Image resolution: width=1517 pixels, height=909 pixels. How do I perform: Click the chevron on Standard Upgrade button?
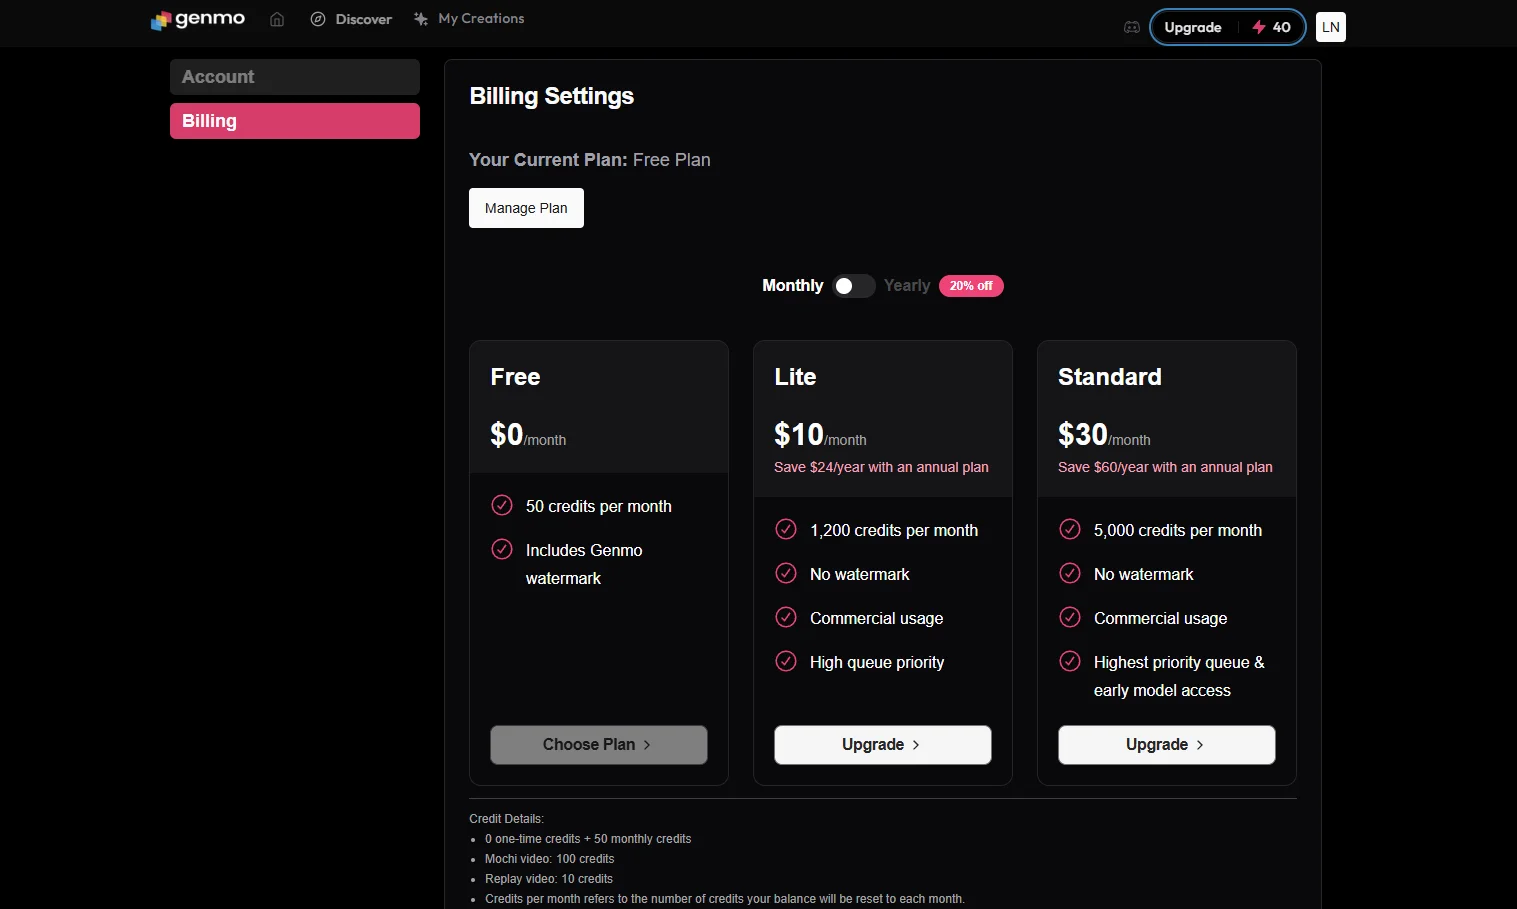point(1200,745)
